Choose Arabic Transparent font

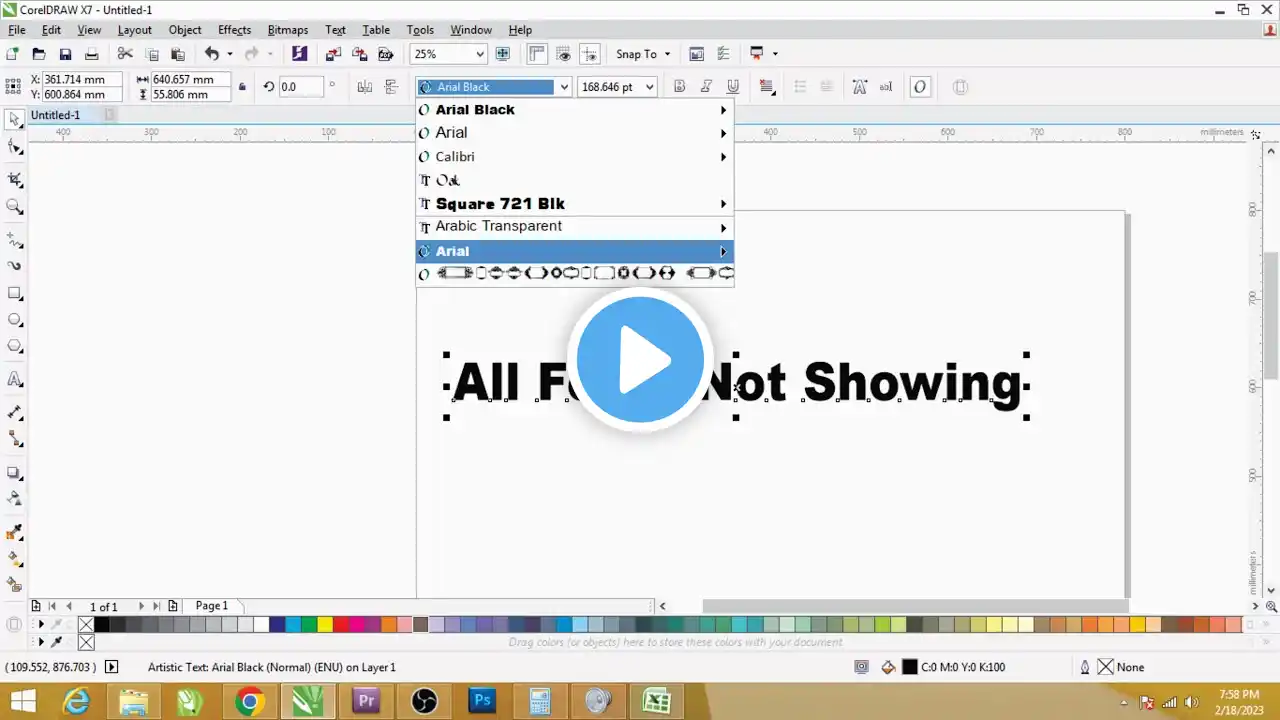point(575,227)
